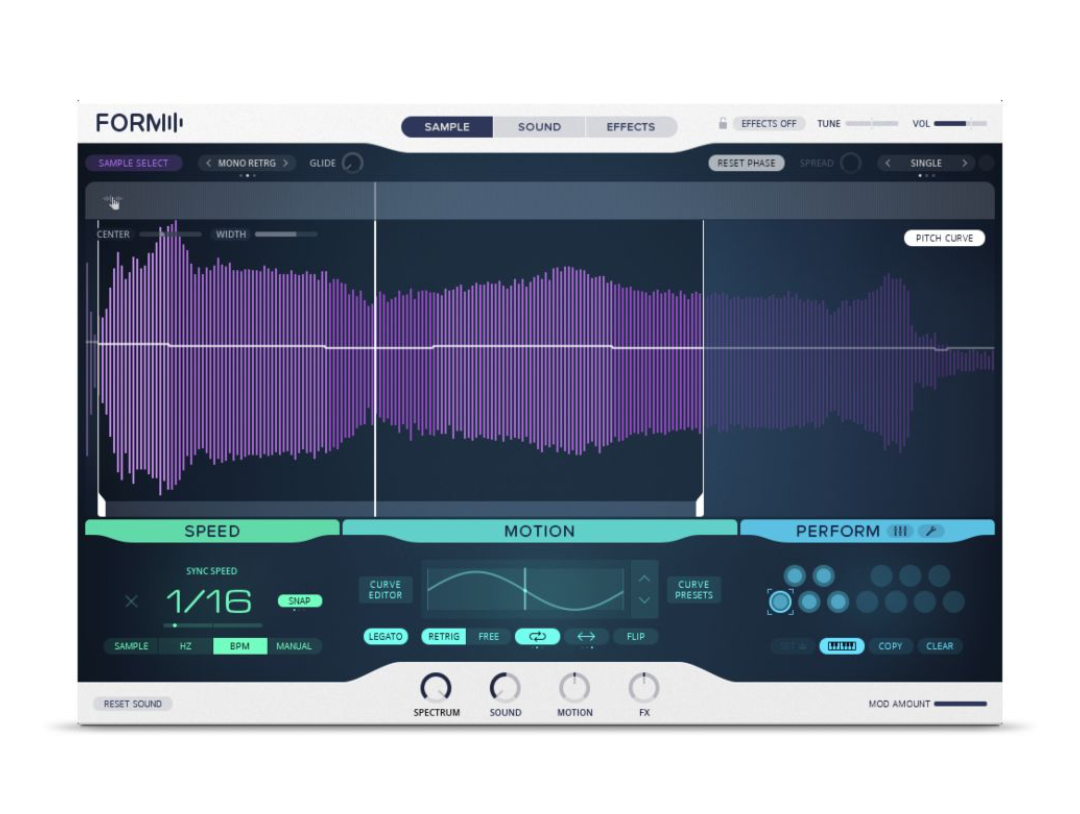1080x814 pixels.
Task: Select the keyboard icon in the Perform section
Action: coord(840,646)
